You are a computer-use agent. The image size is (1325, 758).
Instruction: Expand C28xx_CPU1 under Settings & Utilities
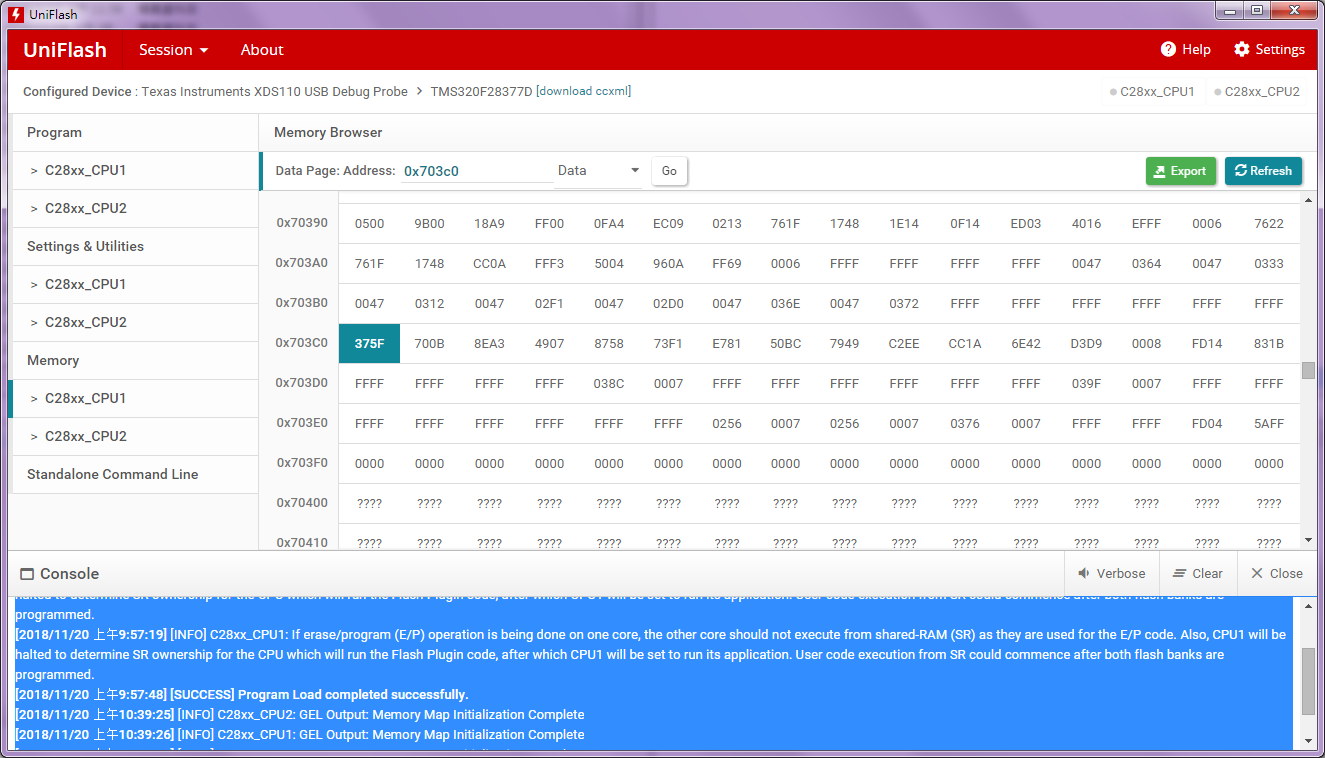[134, 285]
